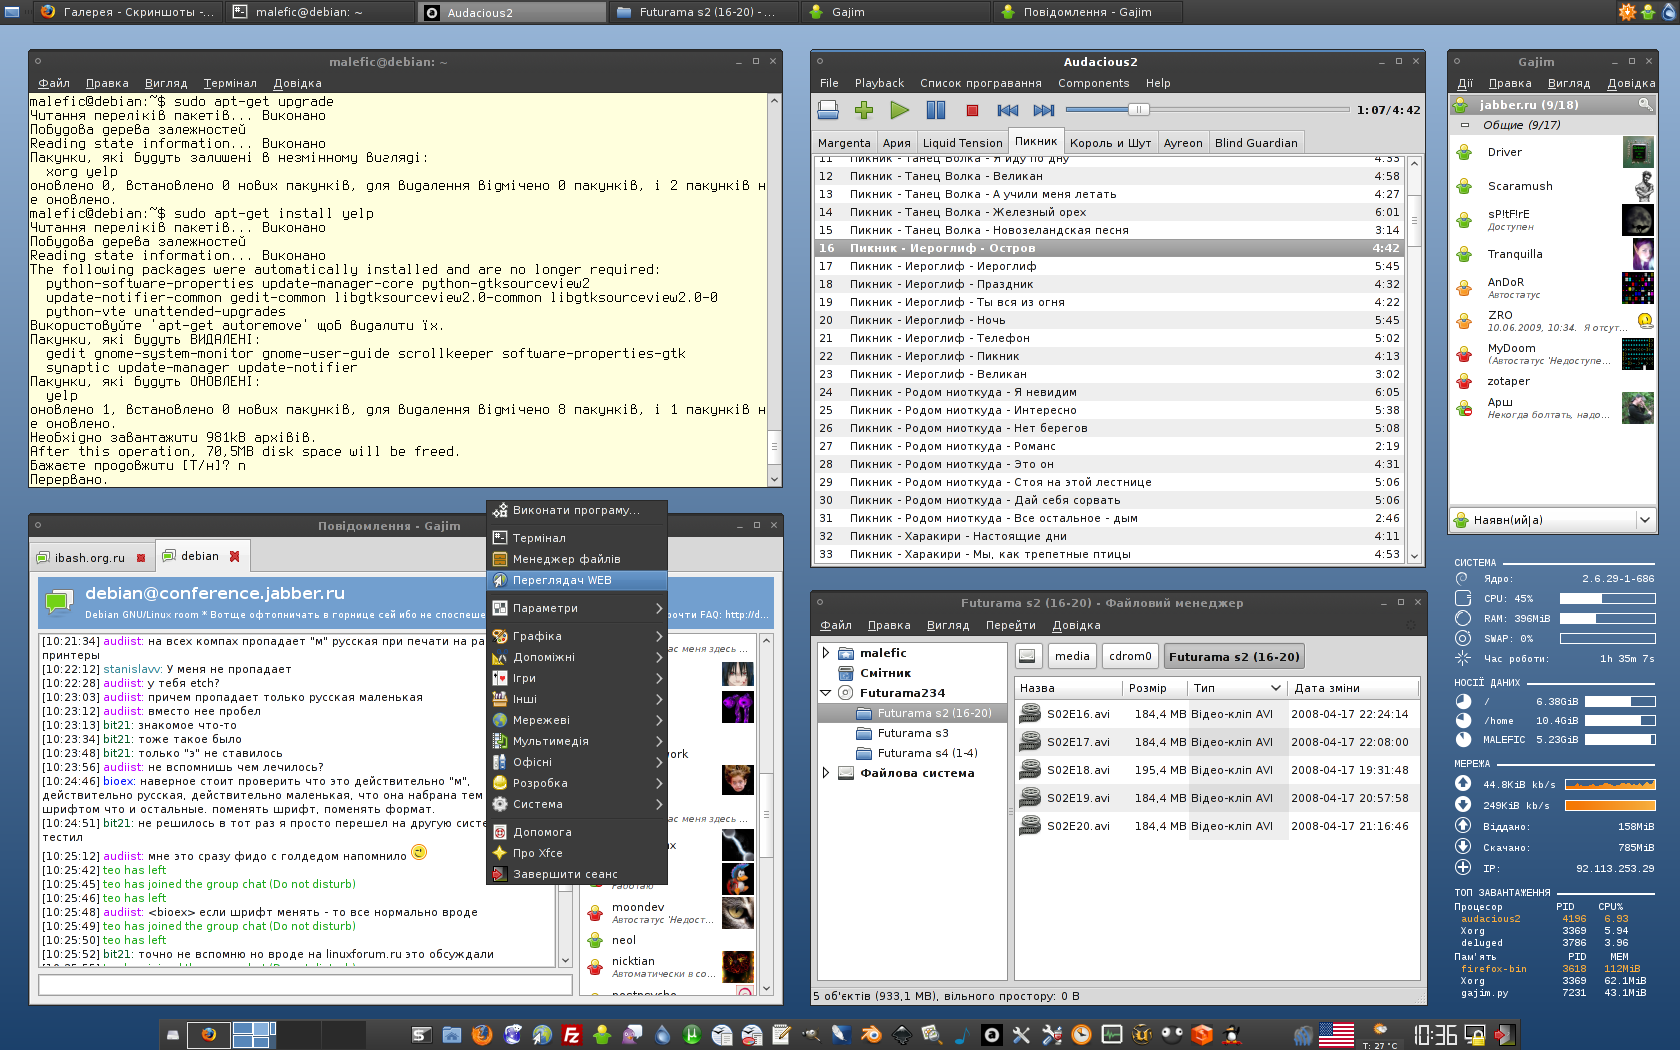Screen dimensions: 1680x1050
Task: Switch to the Король и Шут playlist tab
Action: tap(1110, 143)
